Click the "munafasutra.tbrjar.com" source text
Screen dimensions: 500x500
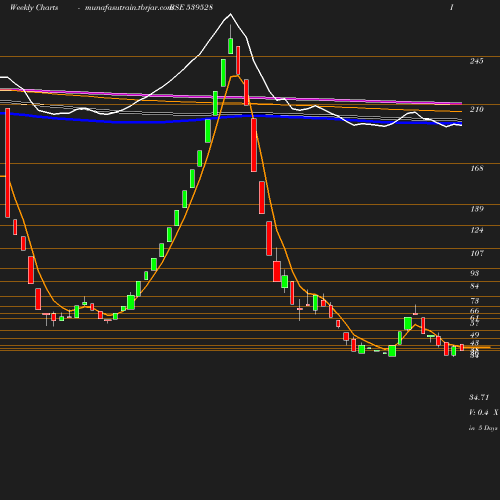128,7
